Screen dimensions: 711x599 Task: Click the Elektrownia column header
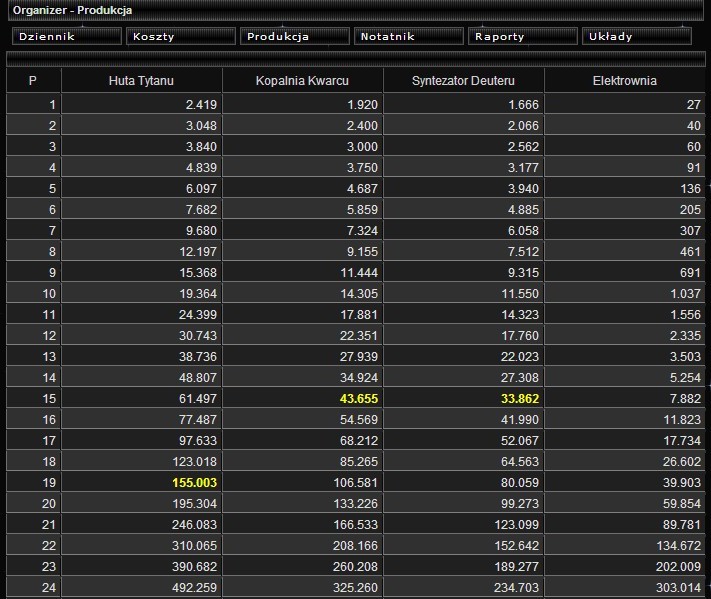[624, 81]
